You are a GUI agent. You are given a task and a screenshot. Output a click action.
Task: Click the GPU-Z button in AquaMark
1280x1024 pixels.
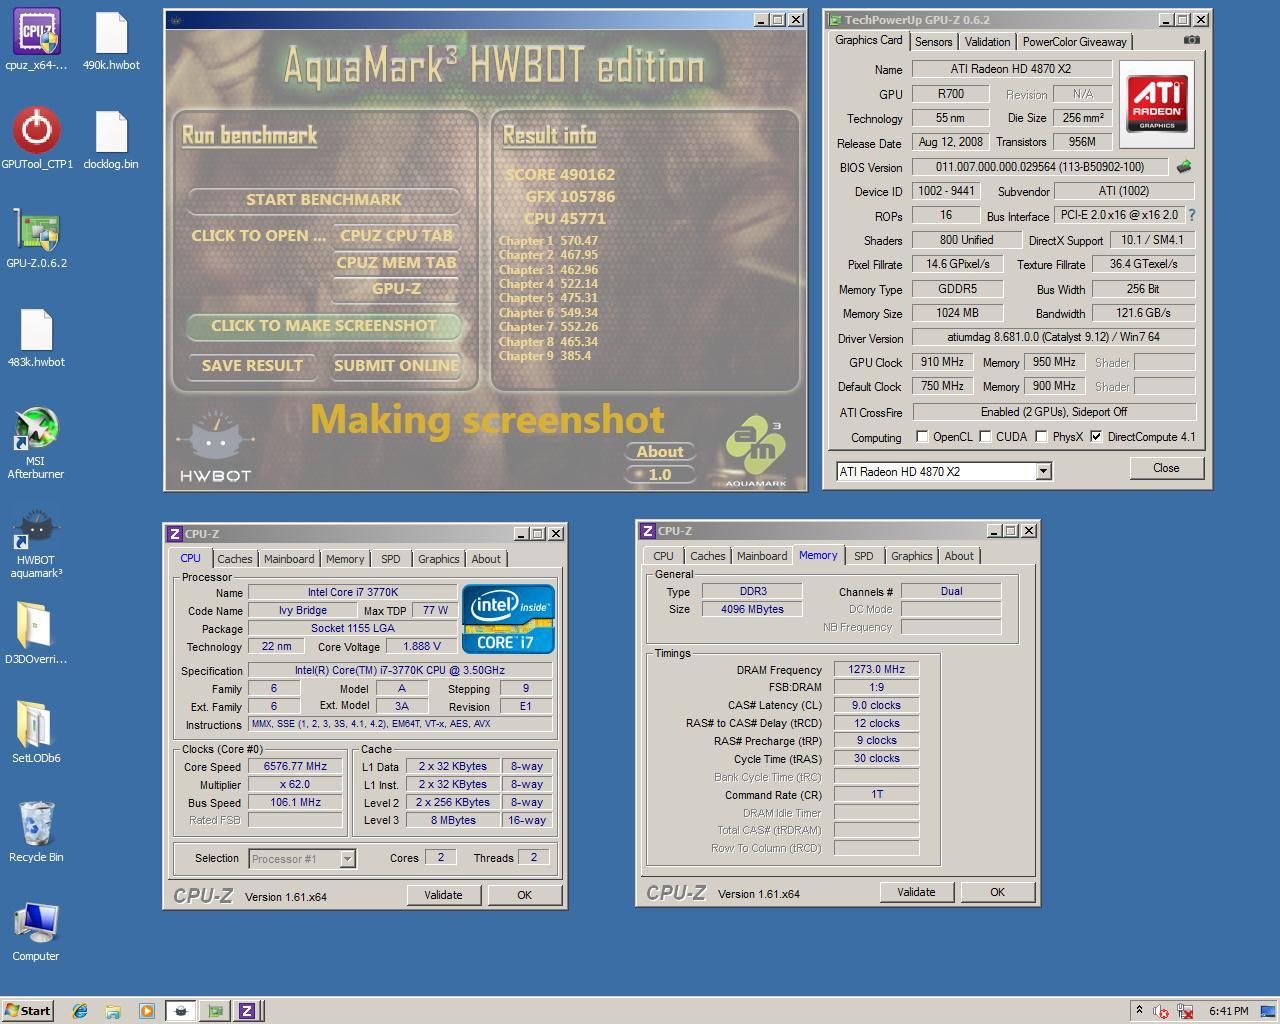[396, 289]
